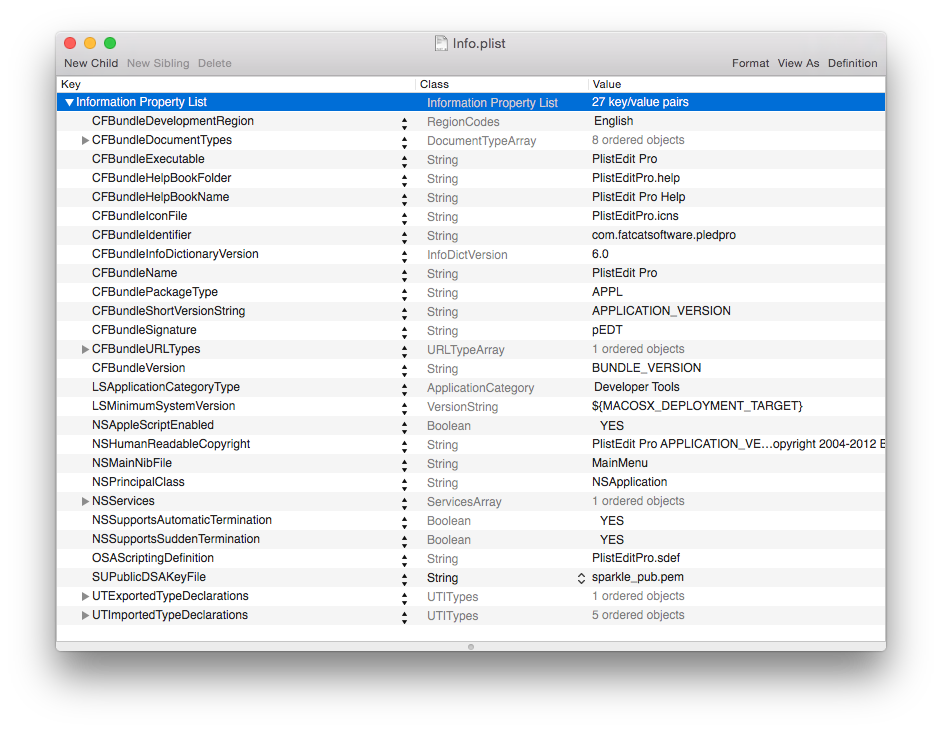
Task: Click the value com.fatcatsoftware.pledpro
Action: 664,235
